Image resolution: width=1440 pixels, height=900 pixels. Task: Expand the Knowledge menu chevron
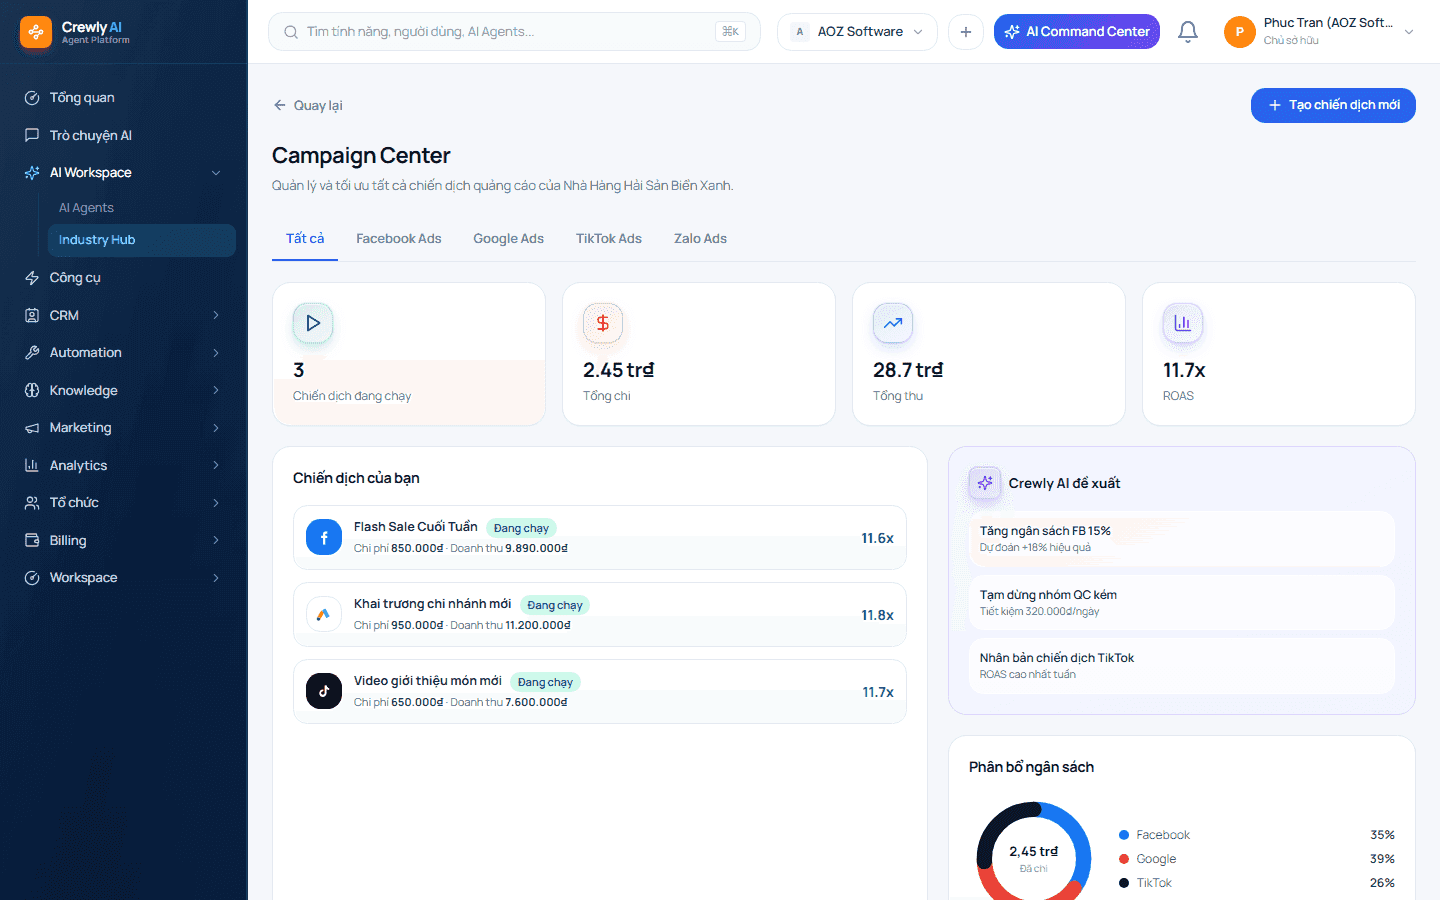coord(216,390)
